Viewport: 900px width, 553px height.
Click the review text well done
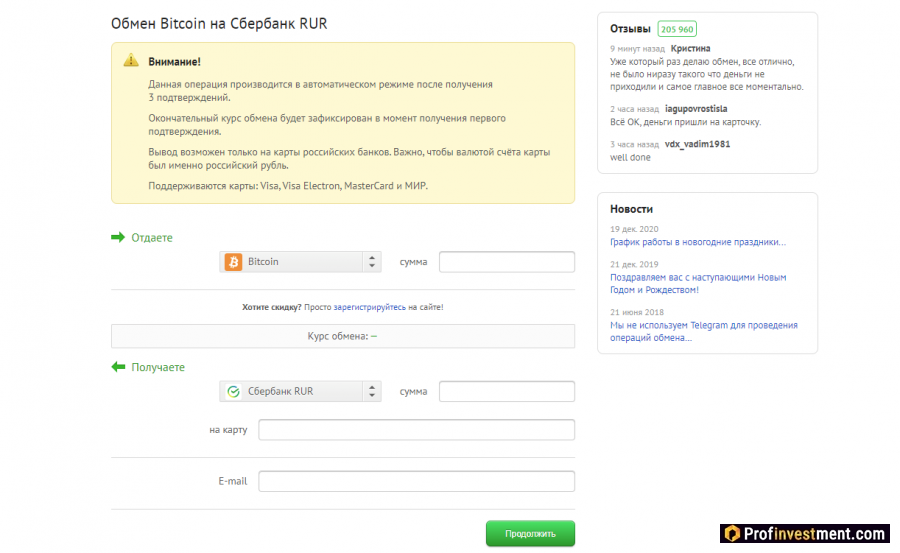(x=630, y=157)
